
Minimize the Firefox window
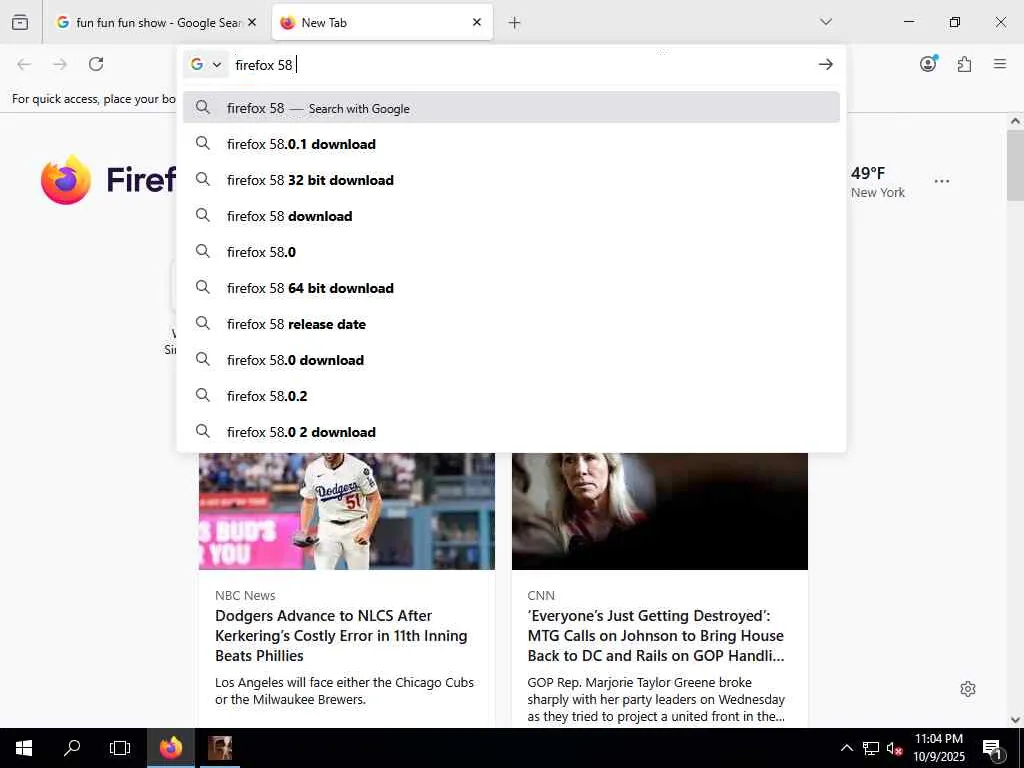(908, 22)
